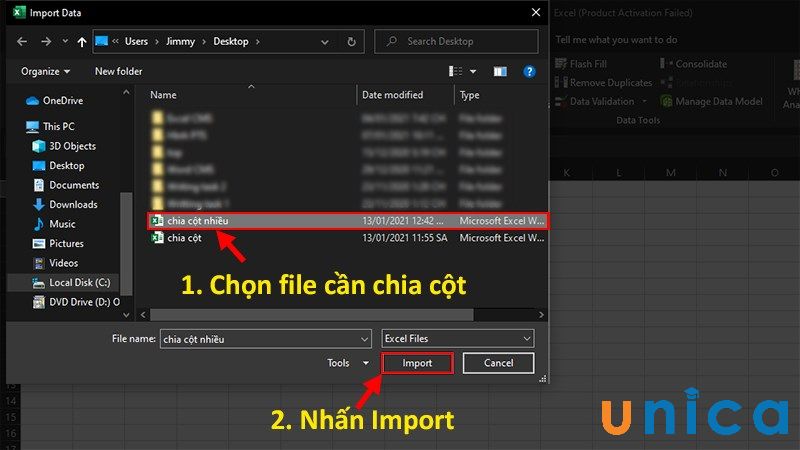The width and height of the screenshot is (800, 450).
Task: Click the Excel icon in title bar
Action: 19,12
